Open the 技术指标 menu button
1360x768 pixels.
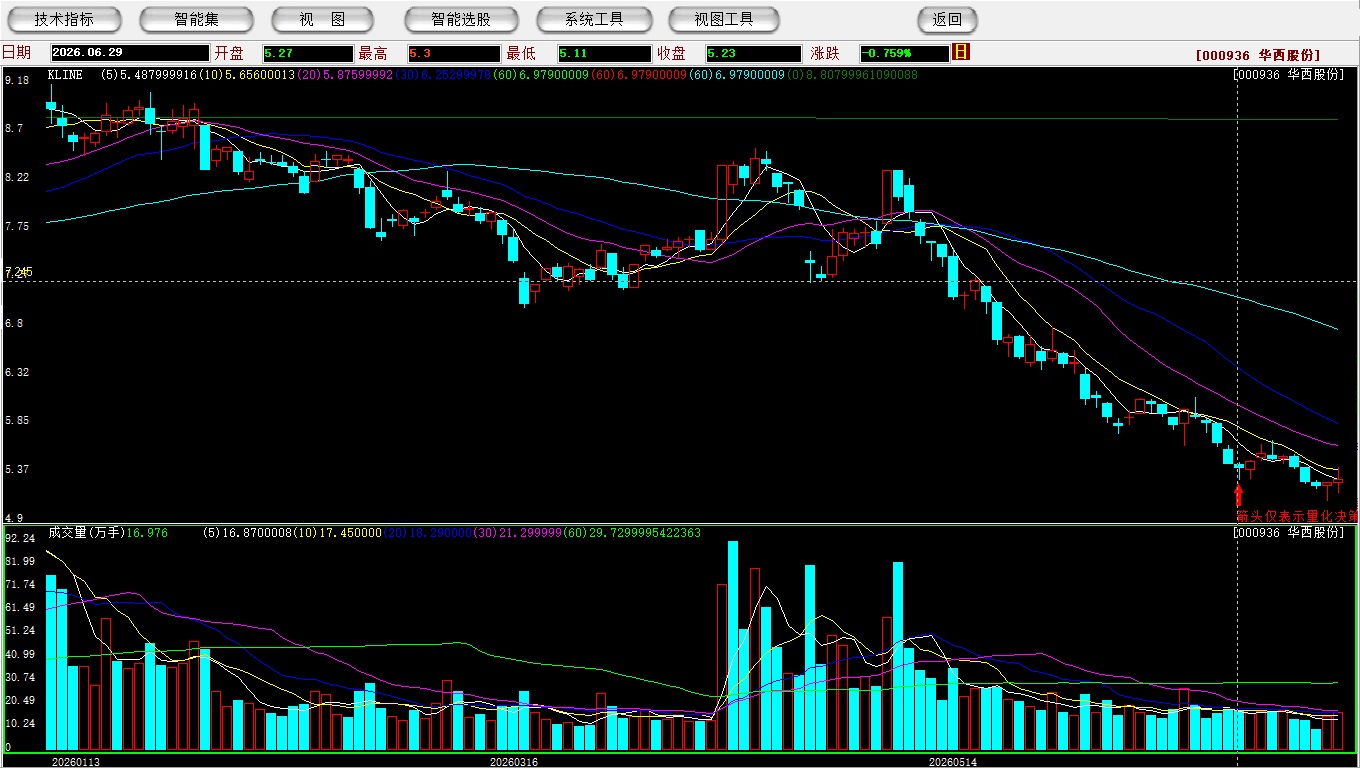pos(64,20)
